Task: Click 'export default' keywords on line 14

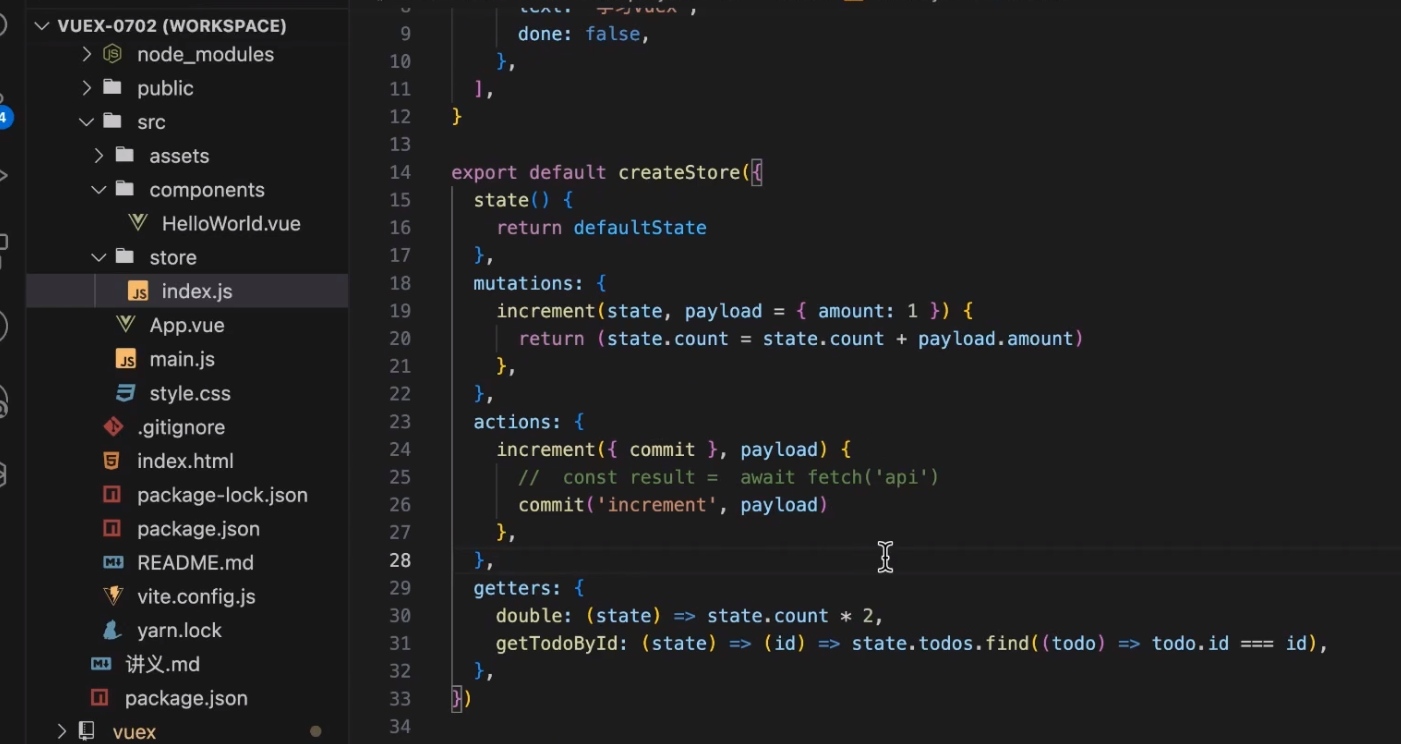Action: point(529,172)
